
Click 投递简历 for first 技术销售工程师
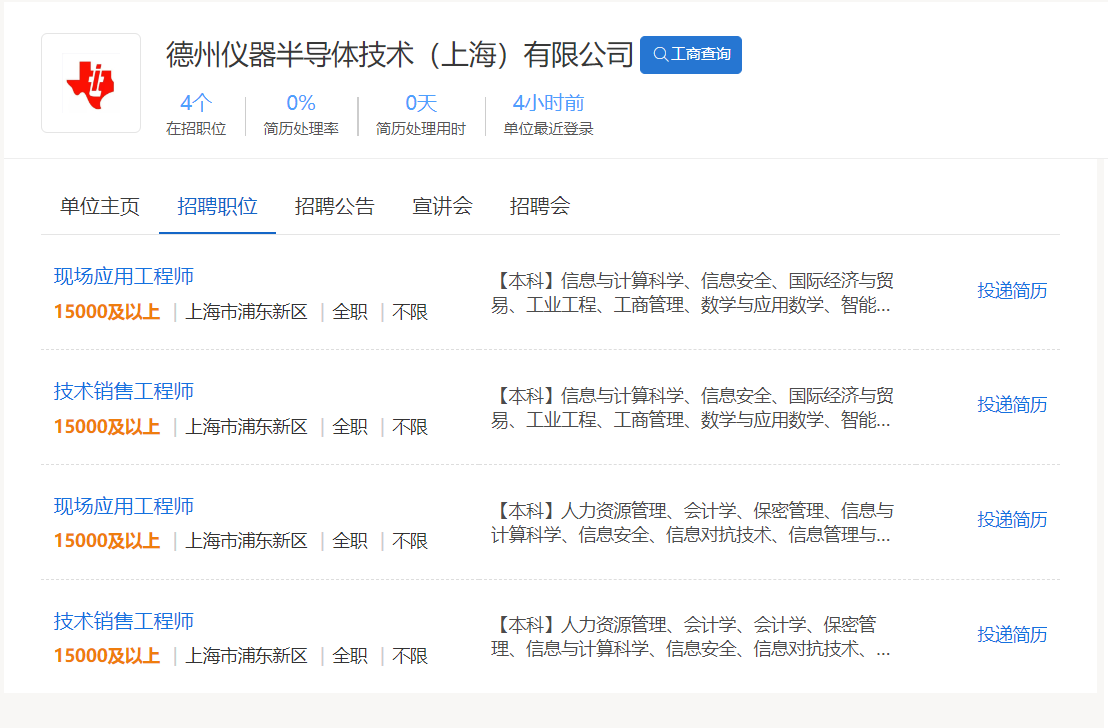point(1012,405)
